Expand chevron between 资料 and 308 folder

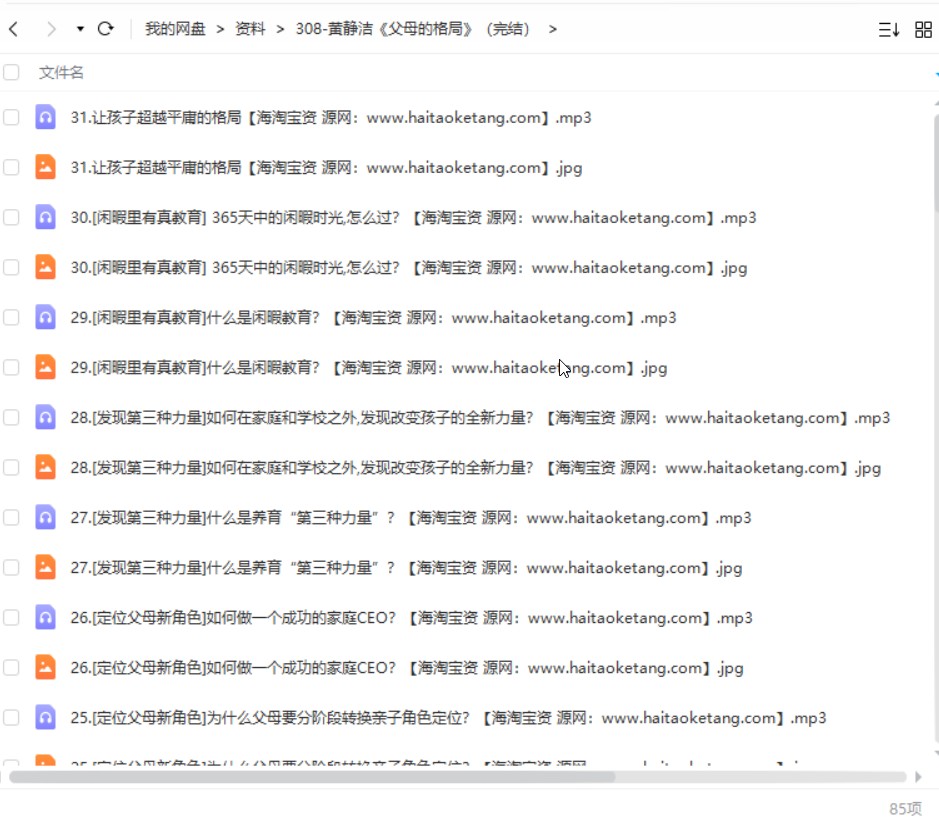[x=280, y=29]
